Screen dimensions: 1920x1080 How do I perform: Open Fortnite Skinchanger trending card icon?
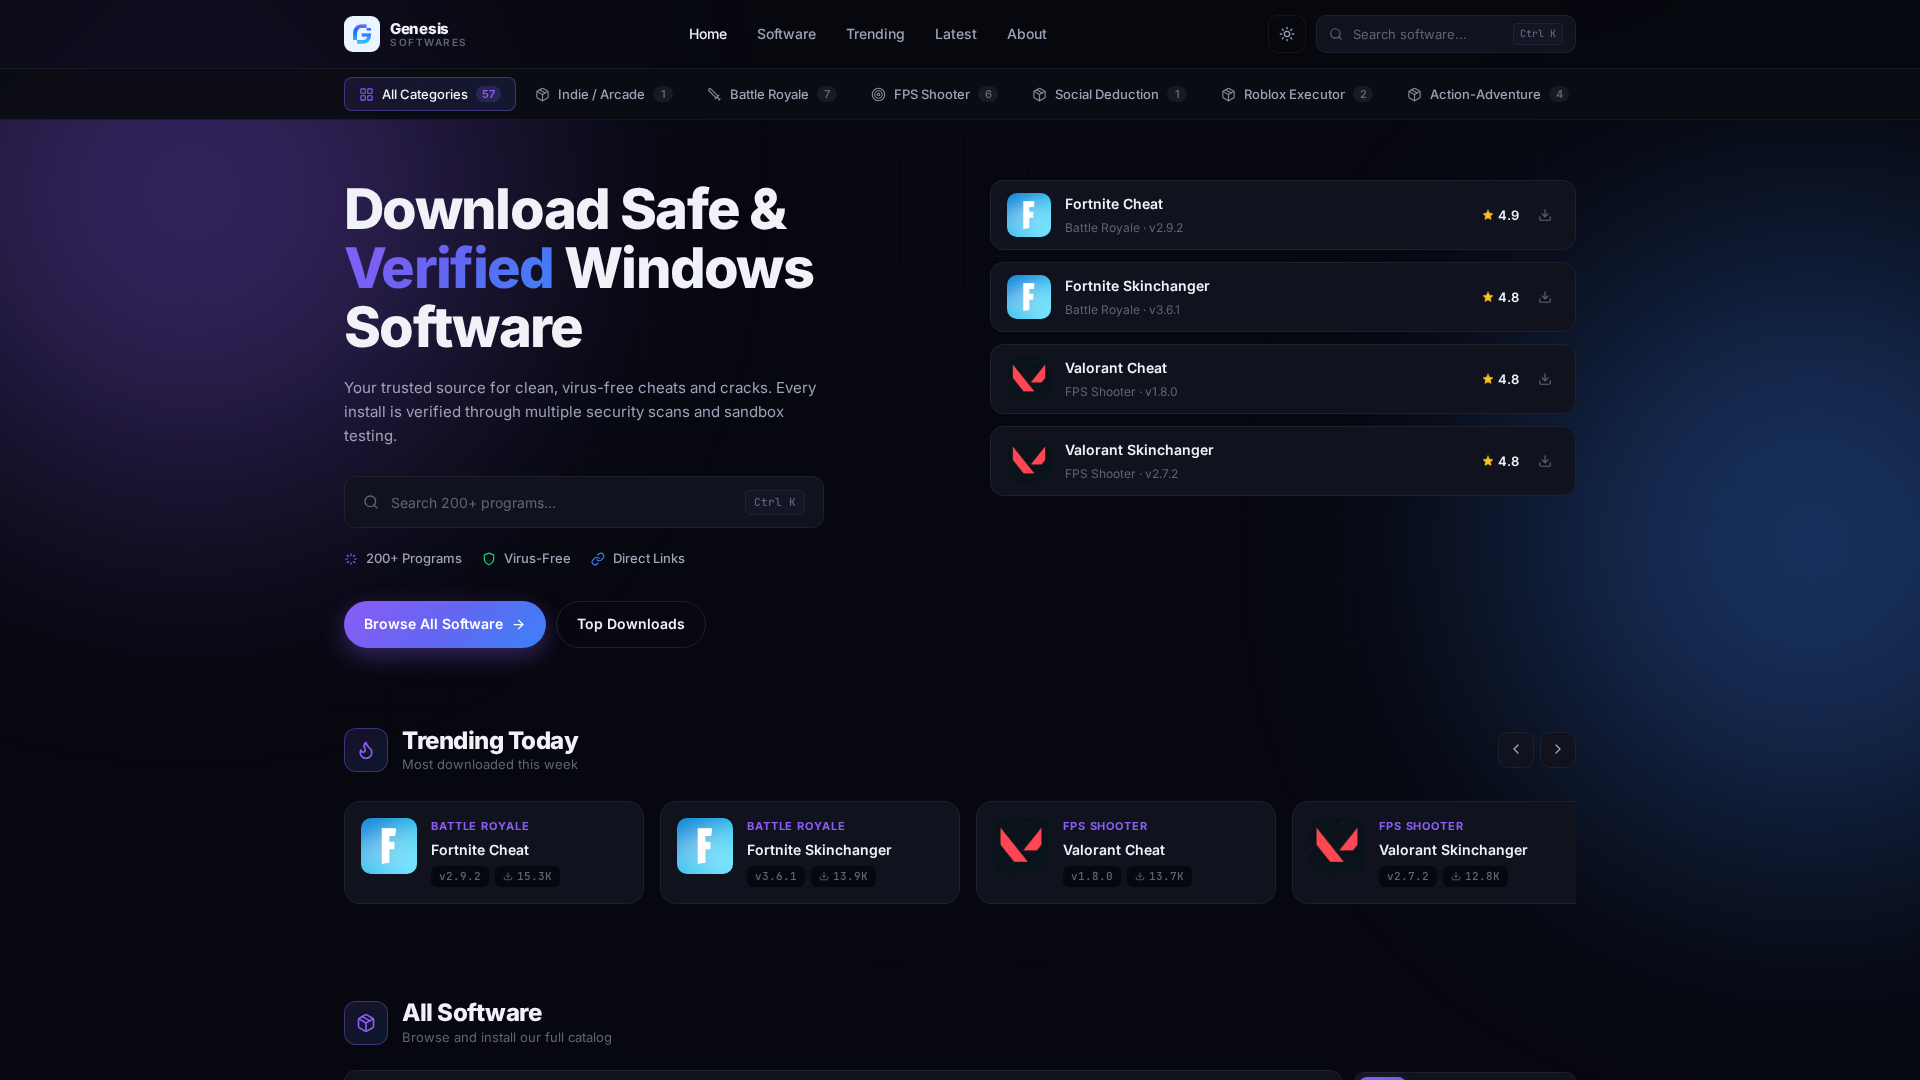[705, 846]
